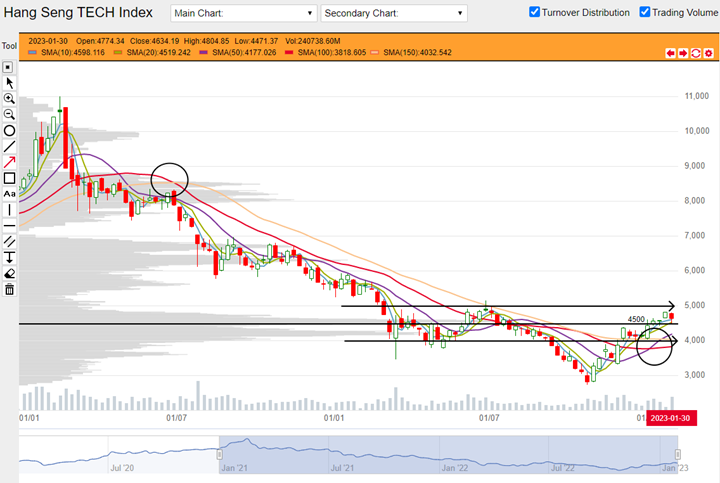Click the SMA(20):4519.242 value text
This screenshot has width=720, height=483.
coord(158,53)
